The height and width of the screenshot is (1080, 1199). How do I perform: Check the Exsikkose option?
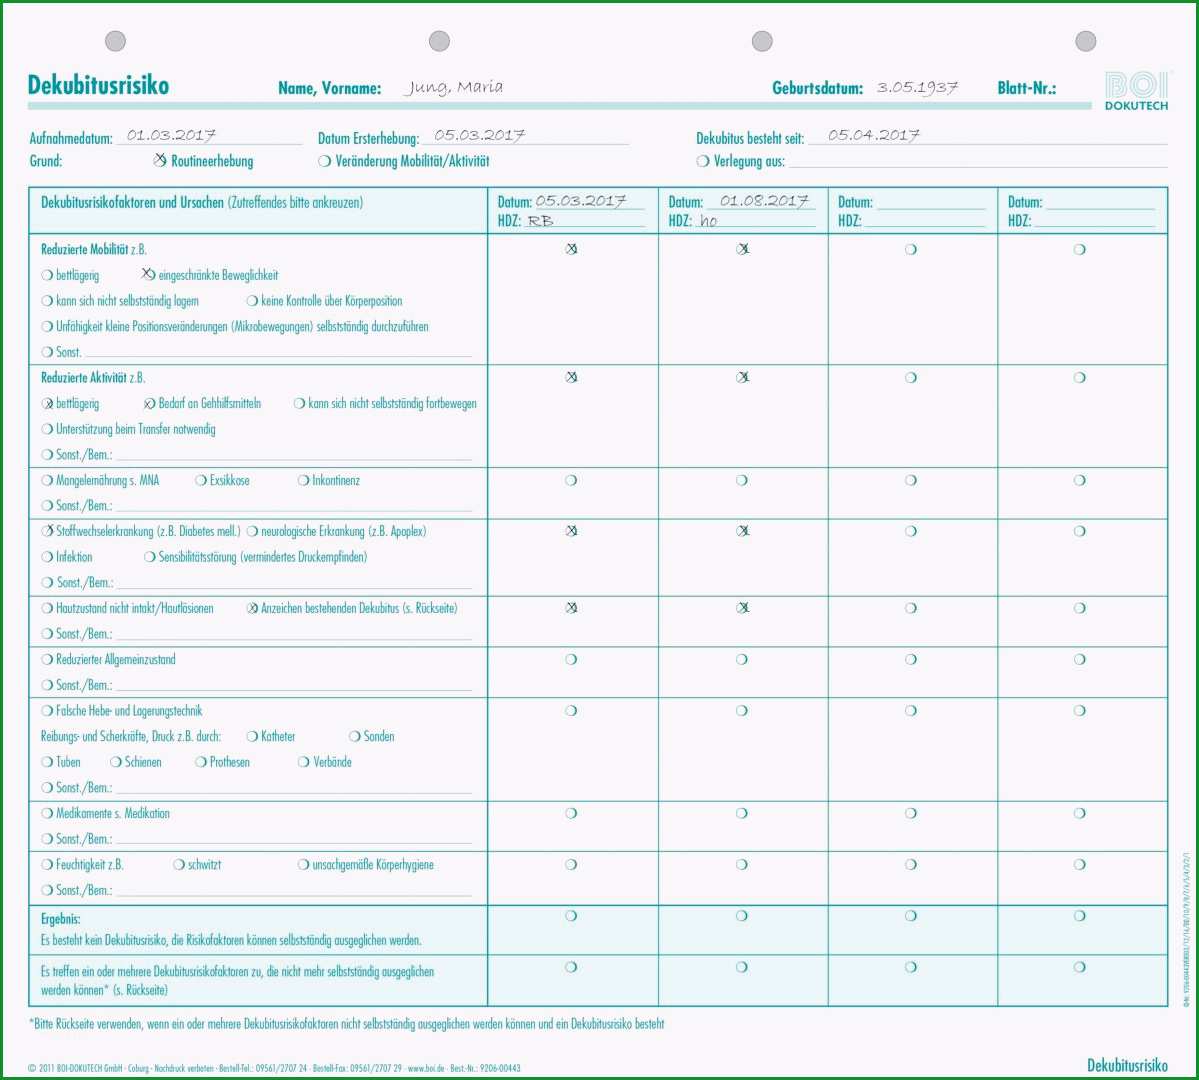click(x=201, y=480)
